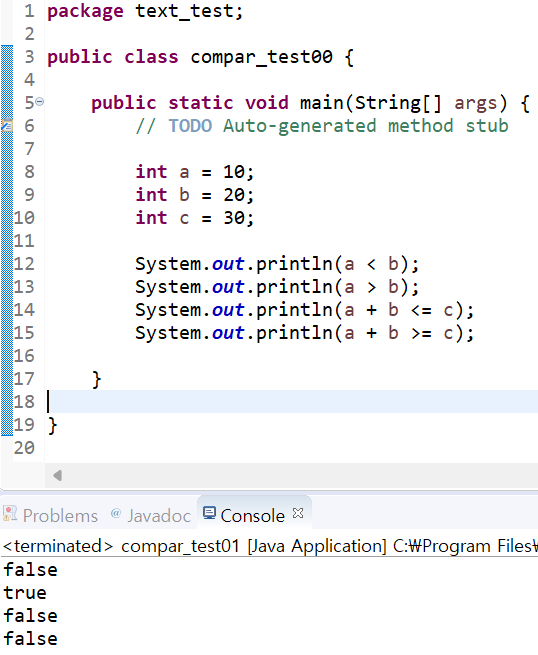Image resolution: width=538 pixels, height=655 pixels.
Task: Click the blue change range bar beside line 8
Action: (7, 172)
